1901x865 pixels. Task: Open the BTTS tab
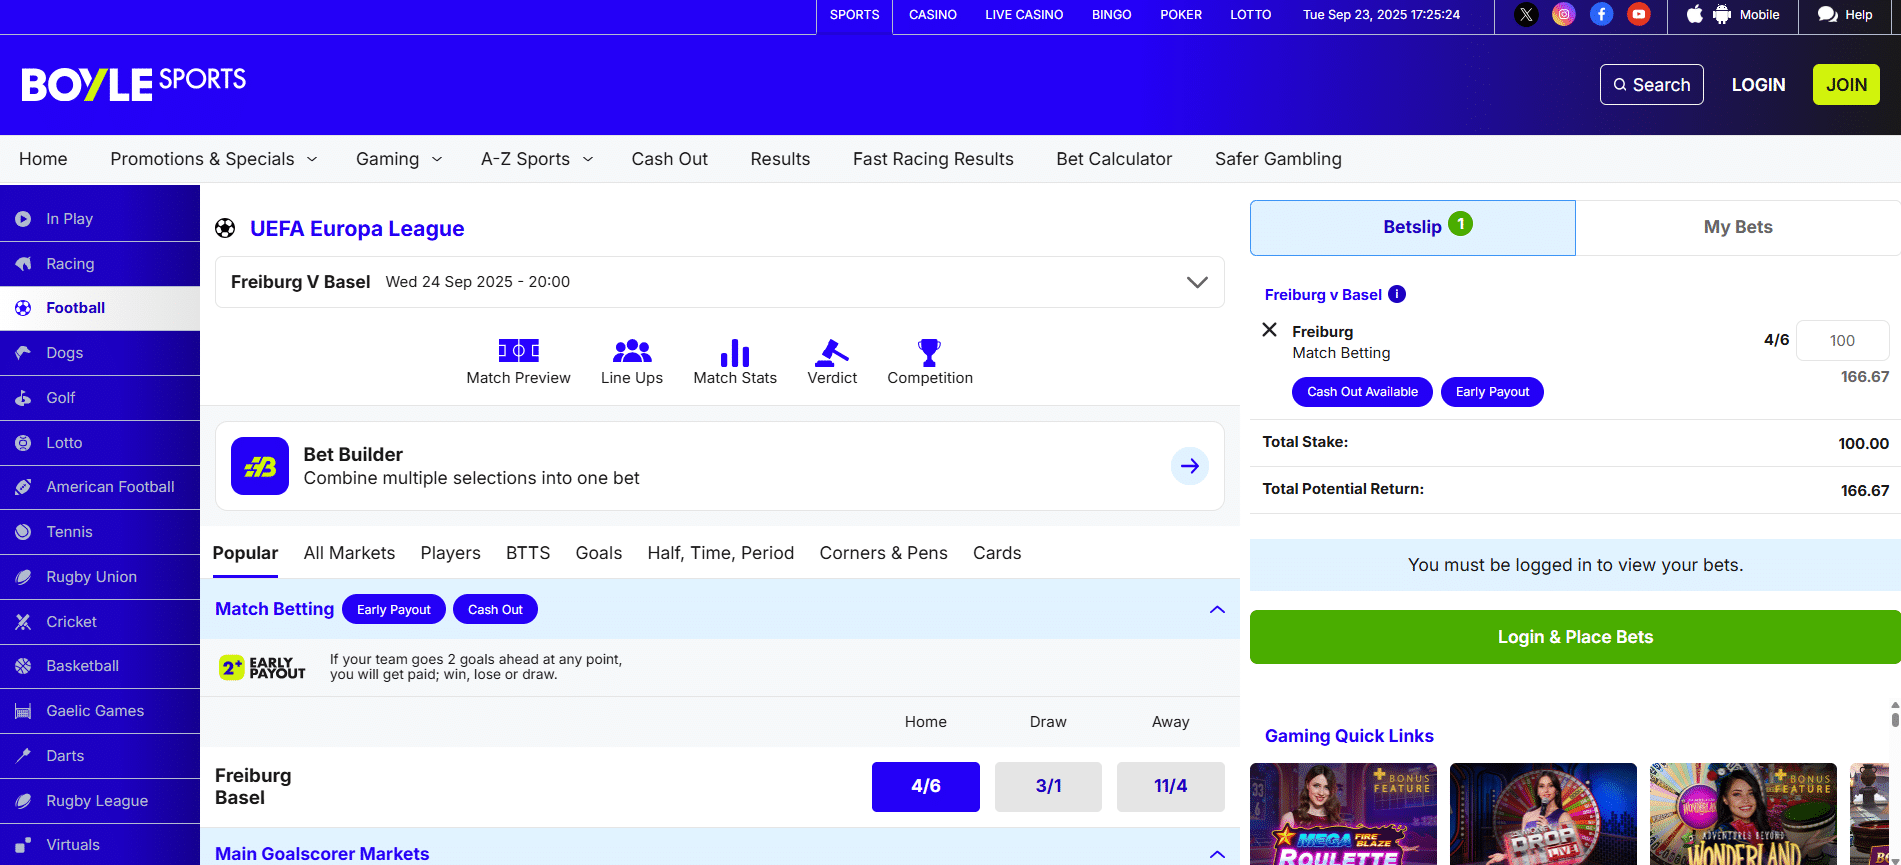(528, 553)
